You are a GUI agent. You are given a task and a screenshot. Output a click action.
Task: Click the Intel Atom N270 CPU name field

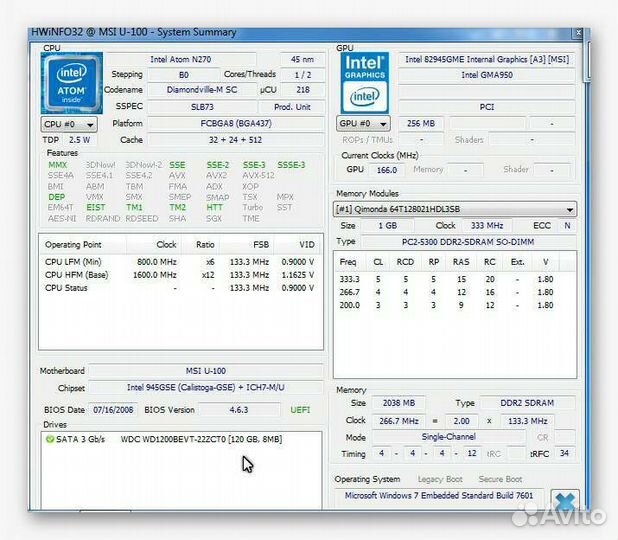(x=181, y=60)
